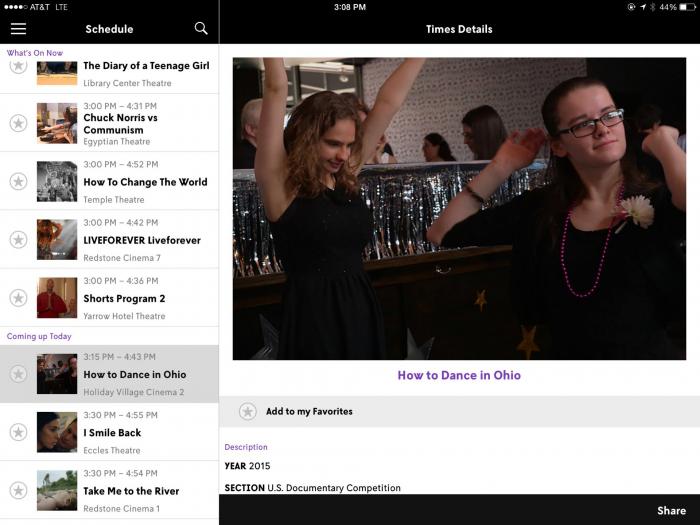
Task: Open Take Me to the River thumbnail
Action: tap(57, 490)
